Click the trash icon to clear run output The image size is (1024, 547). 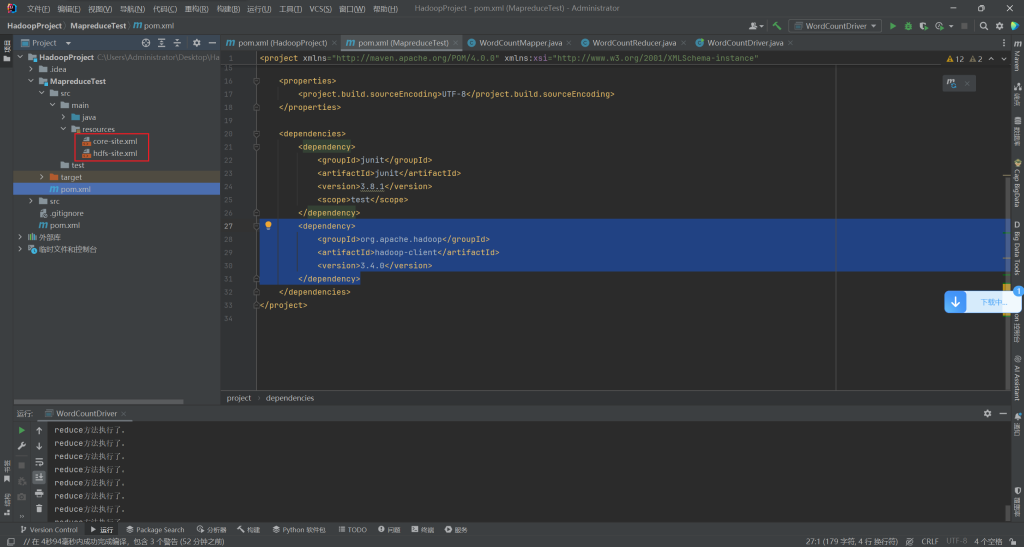(x=39, y=509)
